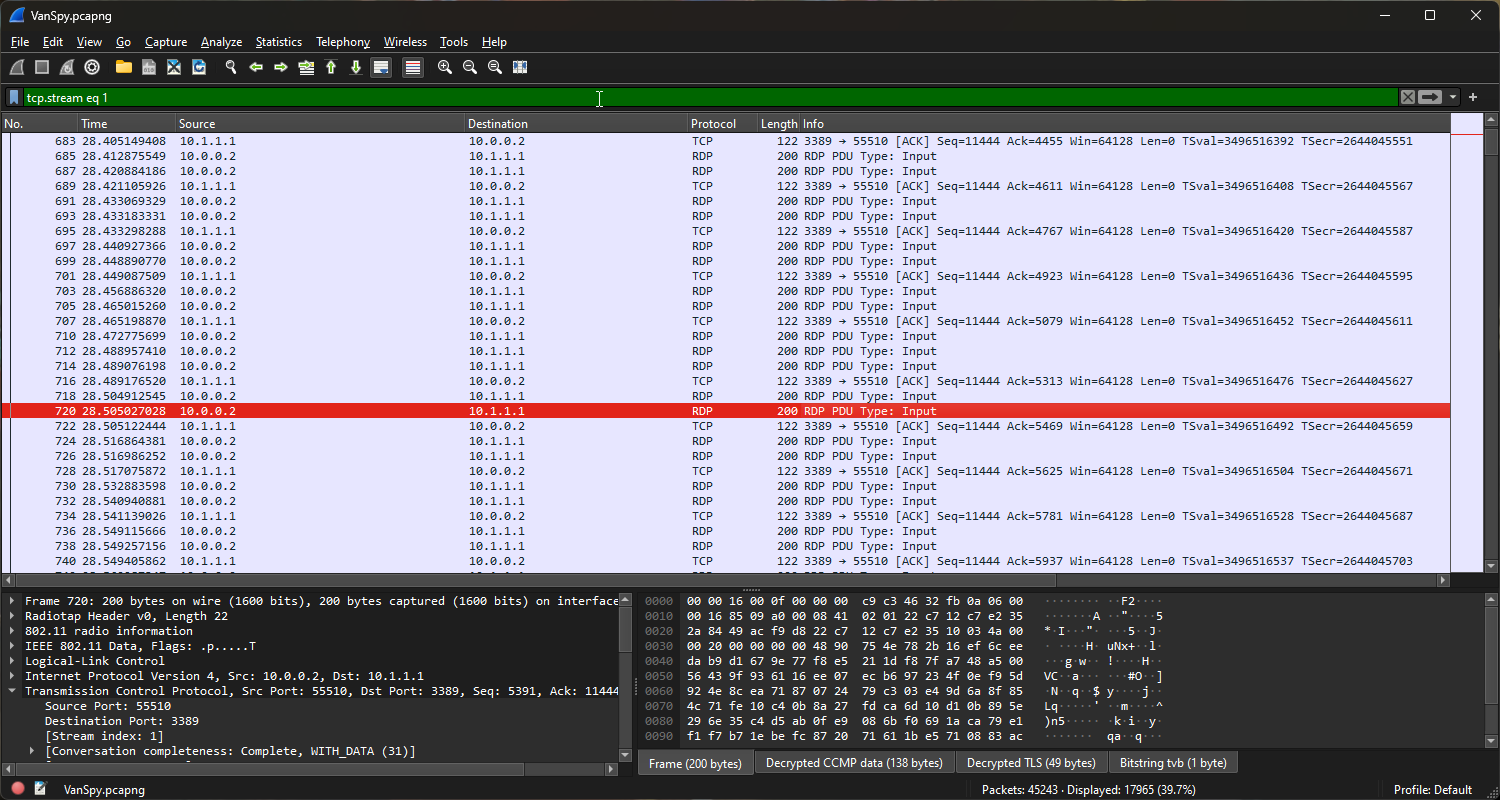The height and width of the screenshot is (800, 1500).
Task: Save this capture file
Action: coord(149,67)
